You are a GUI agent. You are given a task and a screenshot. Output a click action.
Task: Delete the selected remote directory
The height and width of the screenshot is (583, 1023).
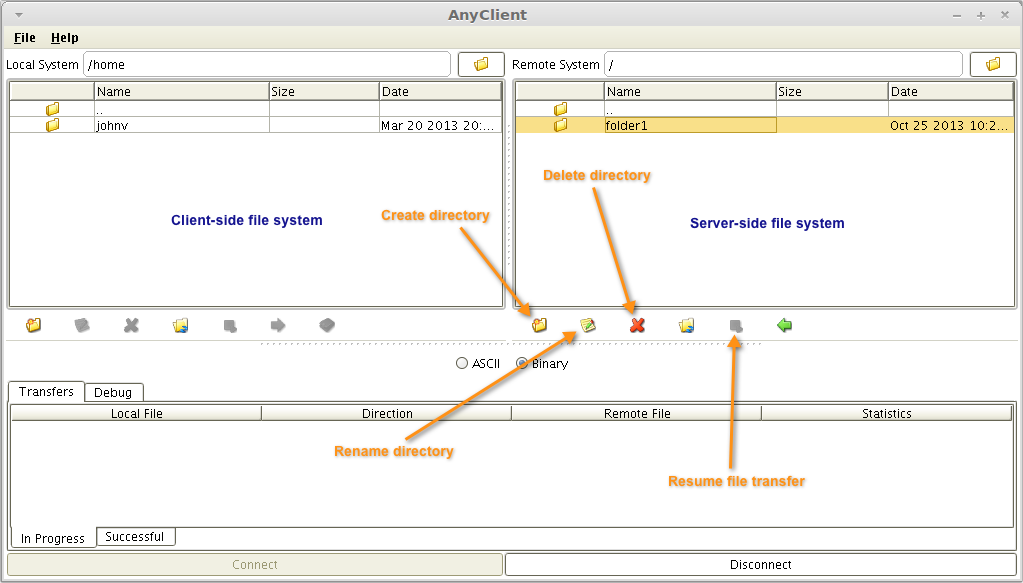(637, 325)
